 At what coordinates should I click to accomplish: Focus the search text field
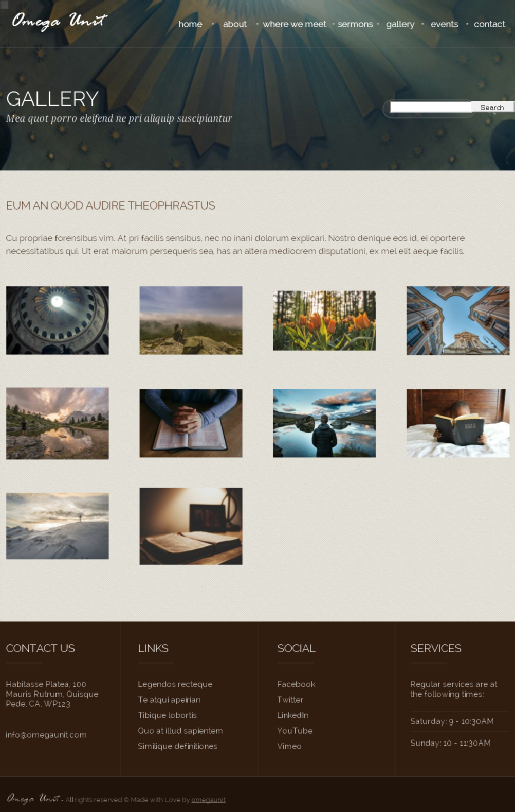click(x=431, y=107)
